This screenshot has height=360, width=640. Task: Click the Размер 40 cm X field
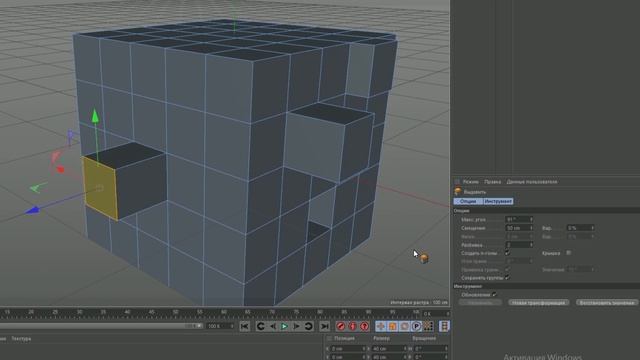(x=388, y=349)
